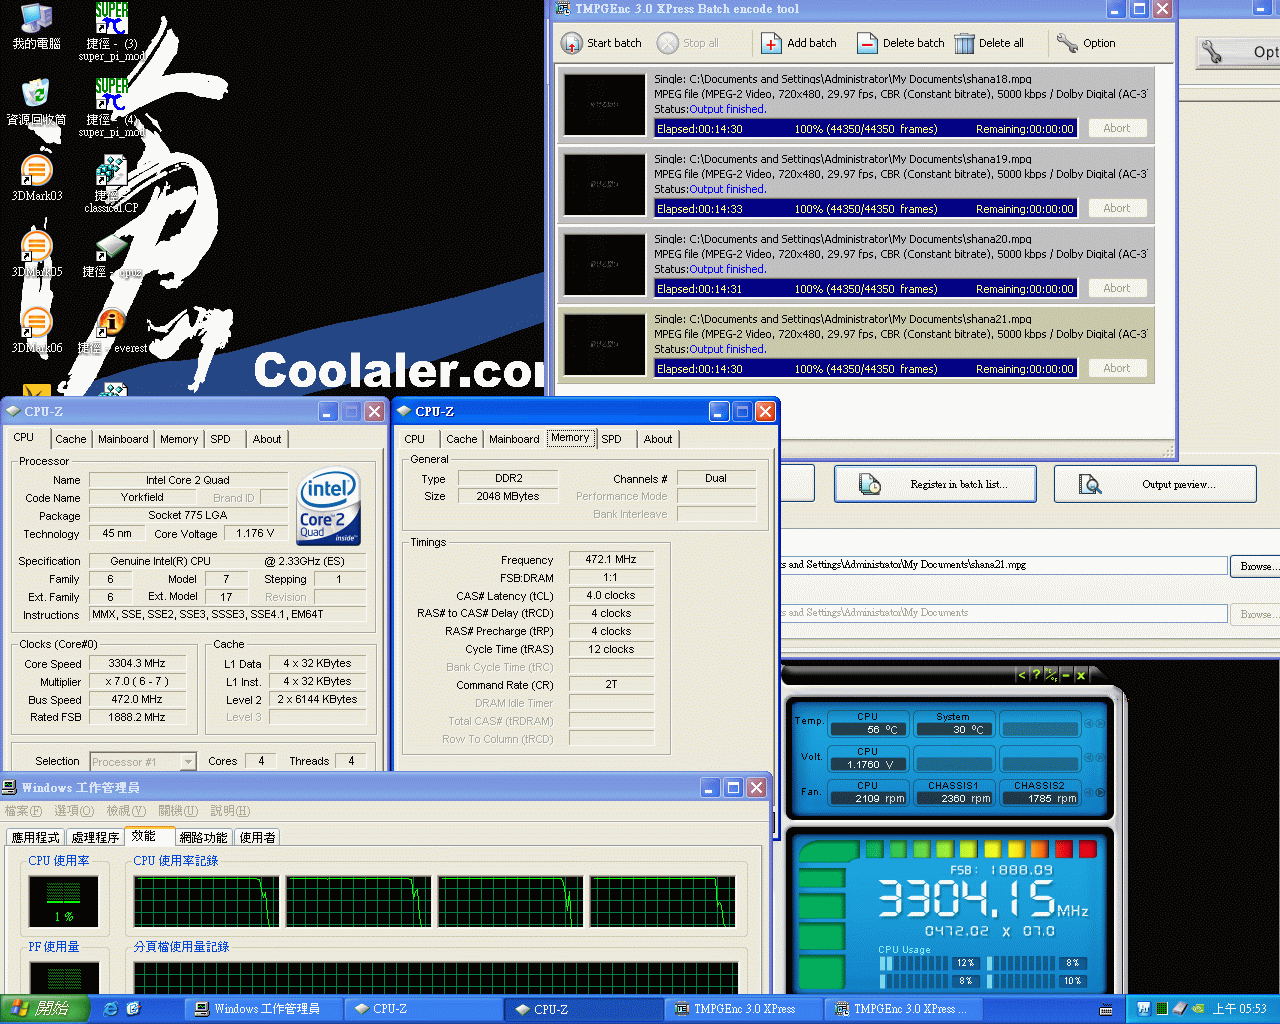
Task: Click the Add batch icon
Action: pyautogui.click(x=771, y=43)
